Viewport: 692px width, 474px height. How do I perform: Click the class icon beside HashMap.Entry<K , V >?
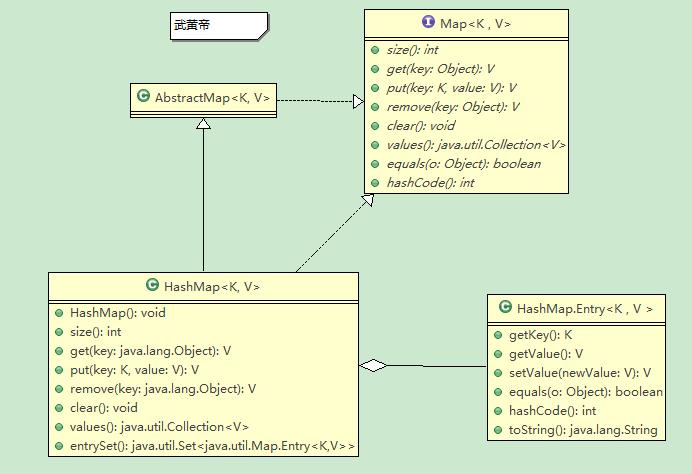[505, 307]
